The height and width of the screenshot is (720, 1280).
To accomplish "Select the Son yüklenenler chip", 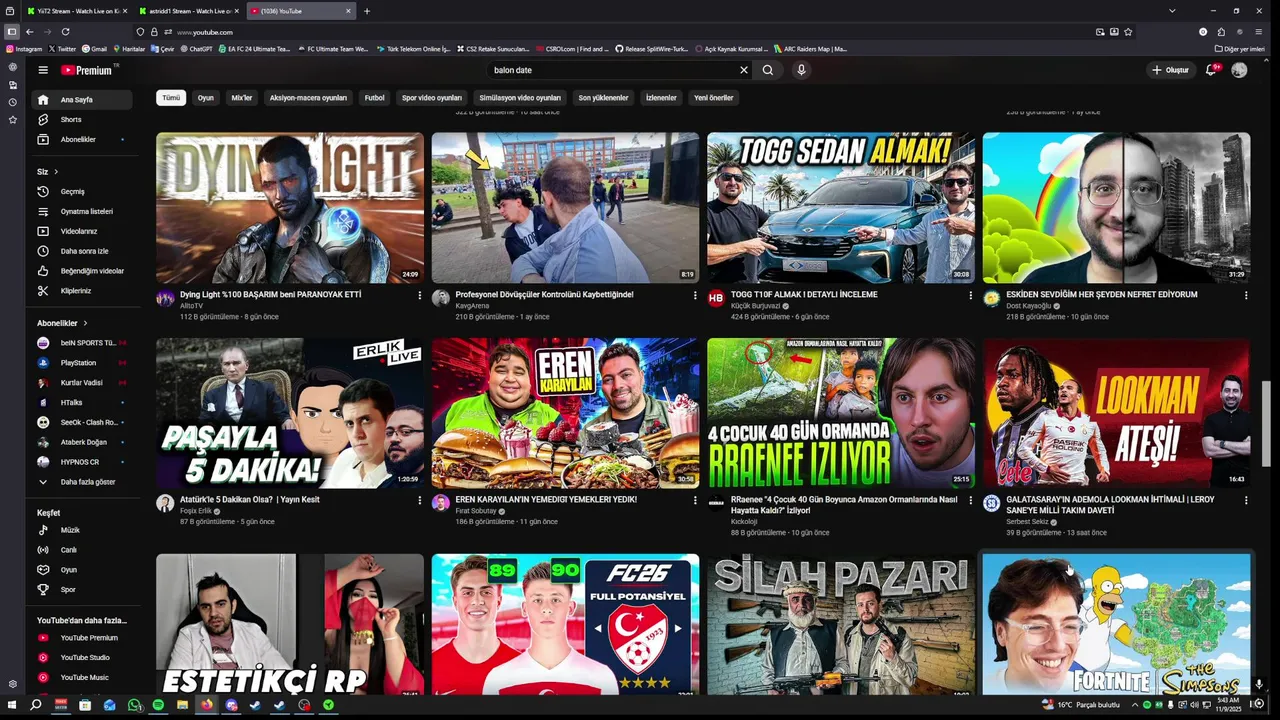I will 603,98.
